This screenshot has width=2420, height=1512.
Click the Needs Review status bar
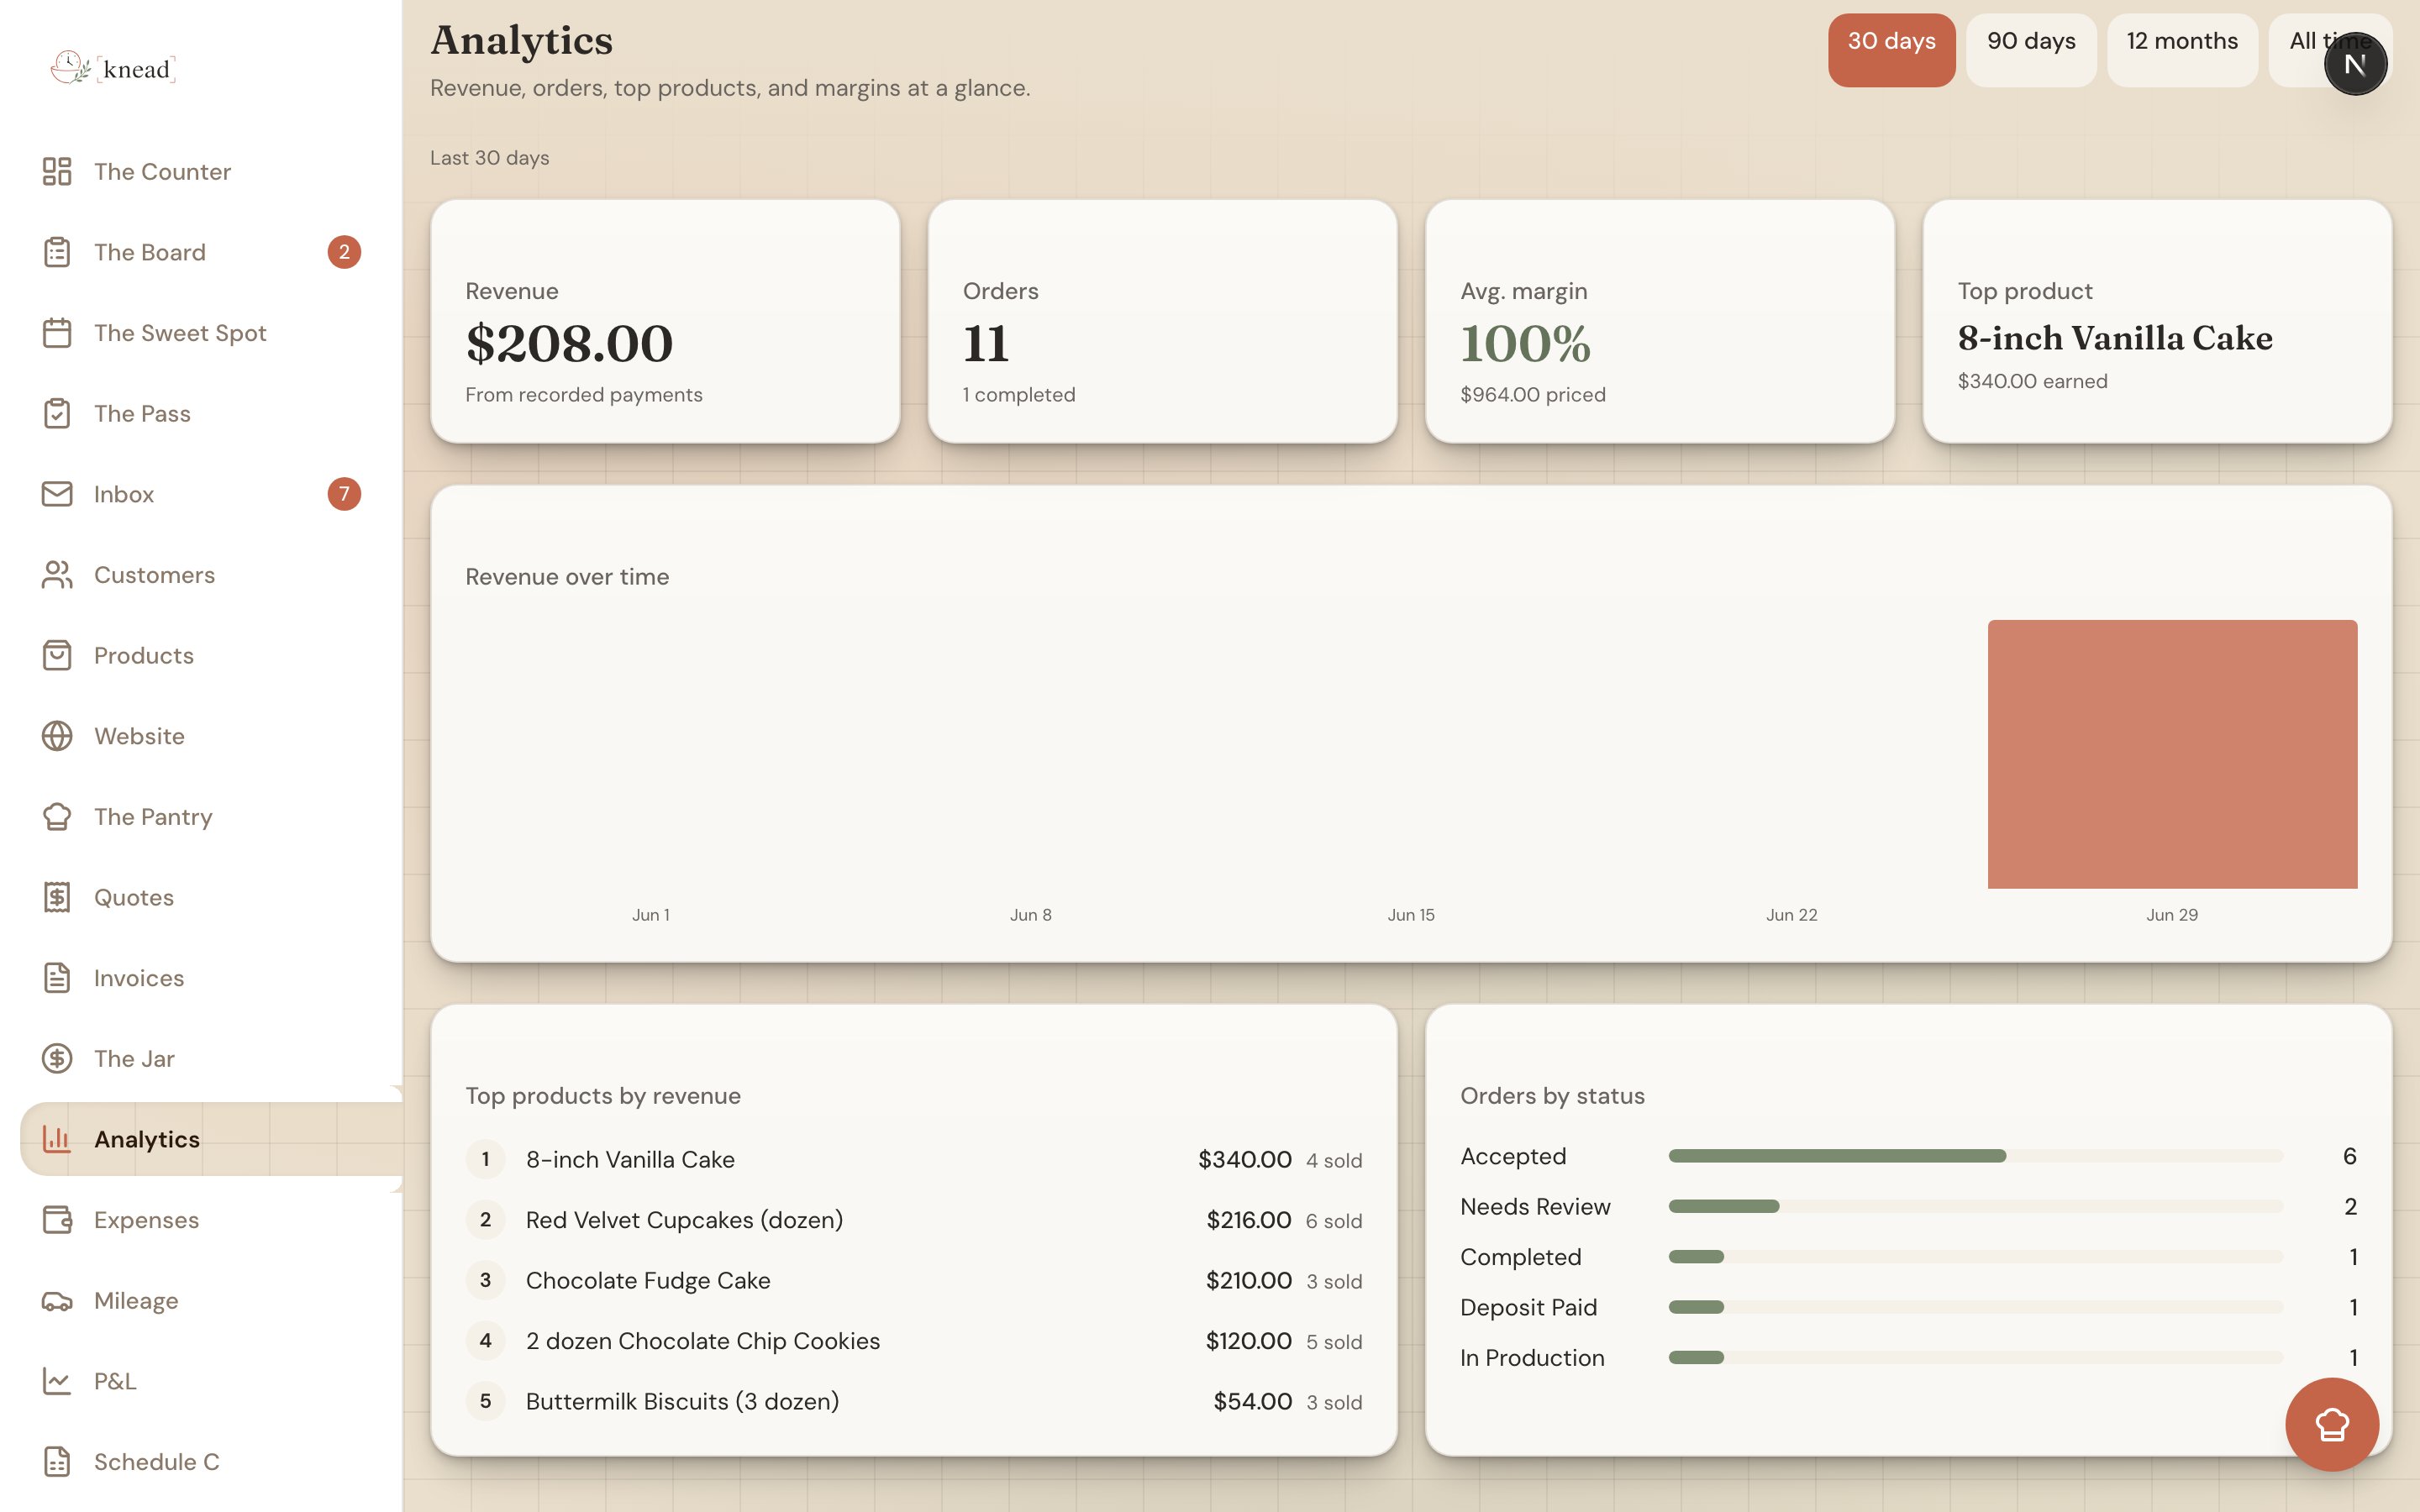[x=1975, y=1206]
